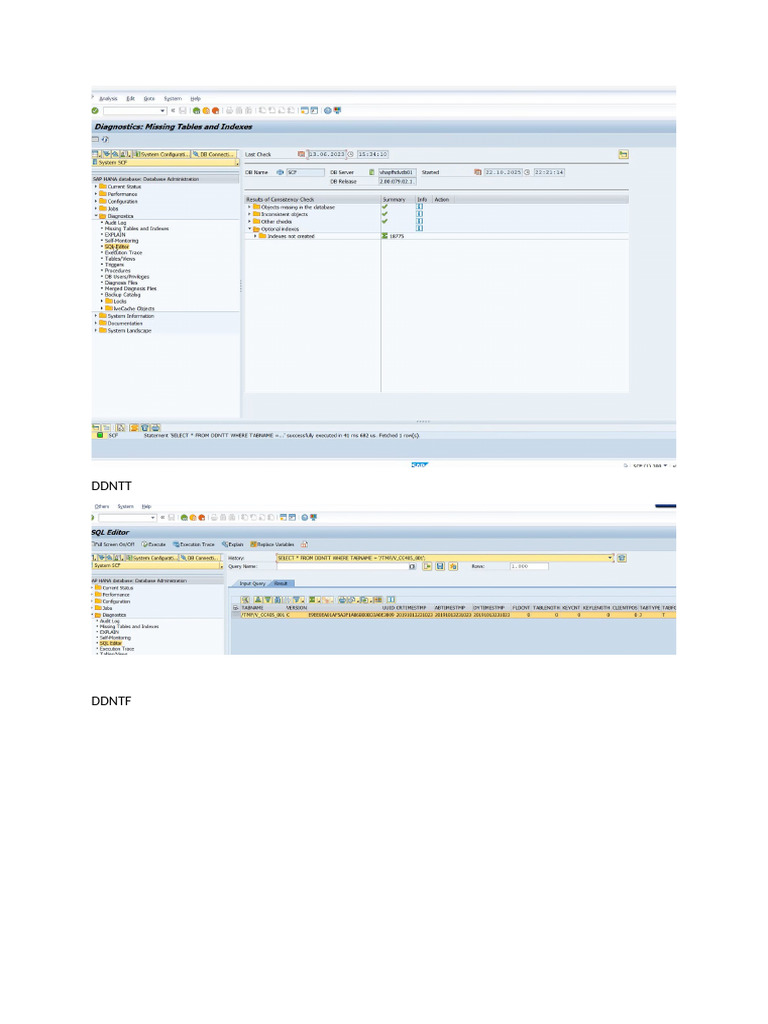Open the Goto menu in Diagnostics window
The height and width of the screenshot is (1024, 768).
[150, 99]
